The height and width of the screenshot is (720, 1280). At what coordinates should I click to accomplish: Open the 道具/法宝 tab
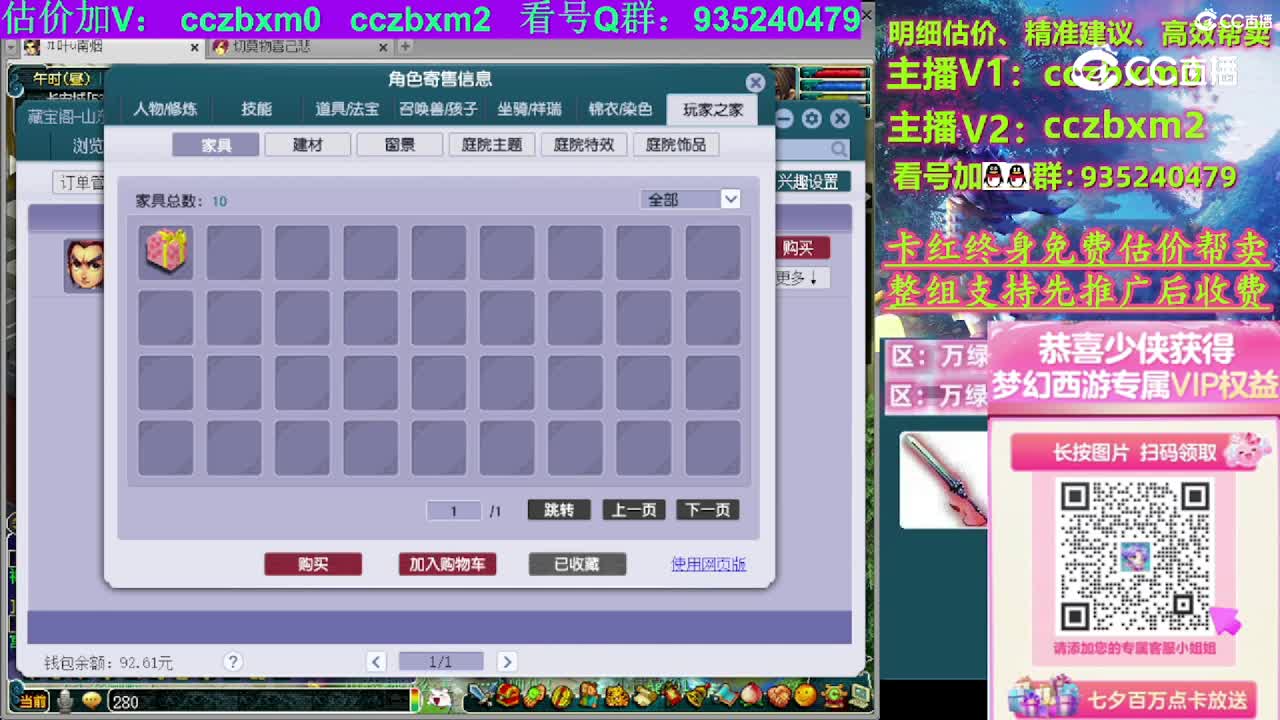pos(346,109)
